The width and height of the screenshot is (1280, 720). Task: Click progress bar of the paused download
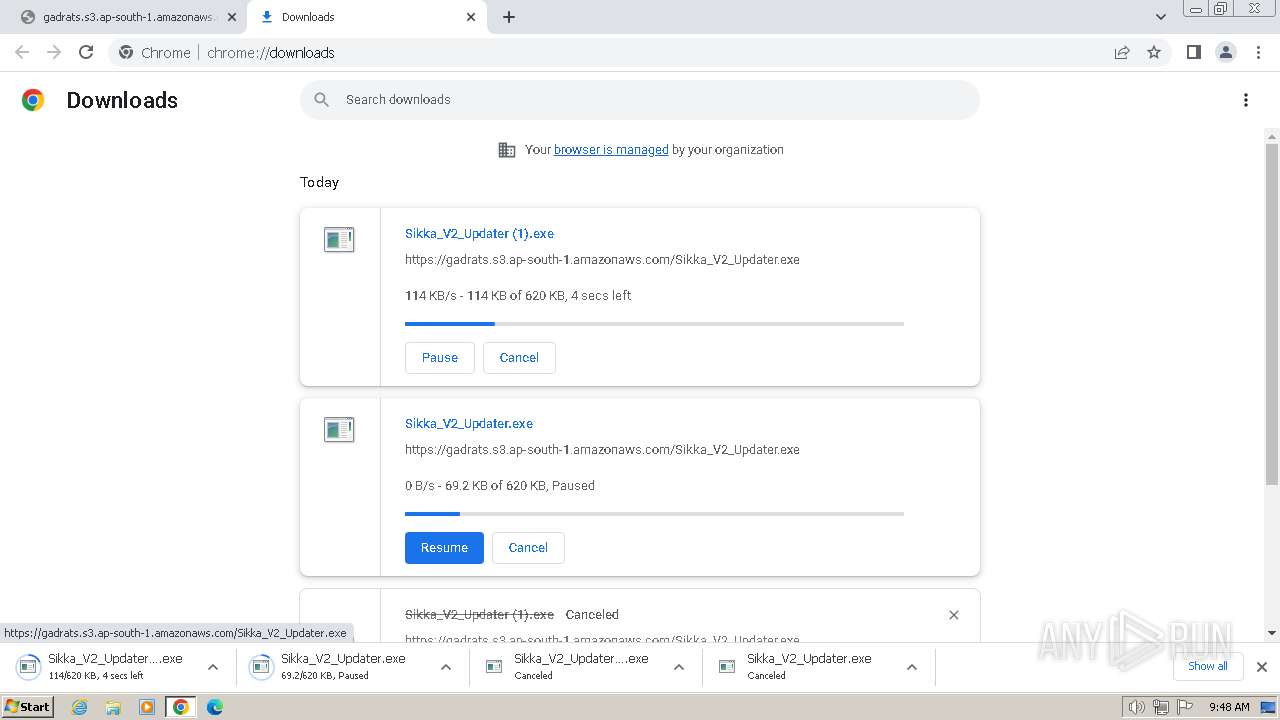[x=654, y=514]
